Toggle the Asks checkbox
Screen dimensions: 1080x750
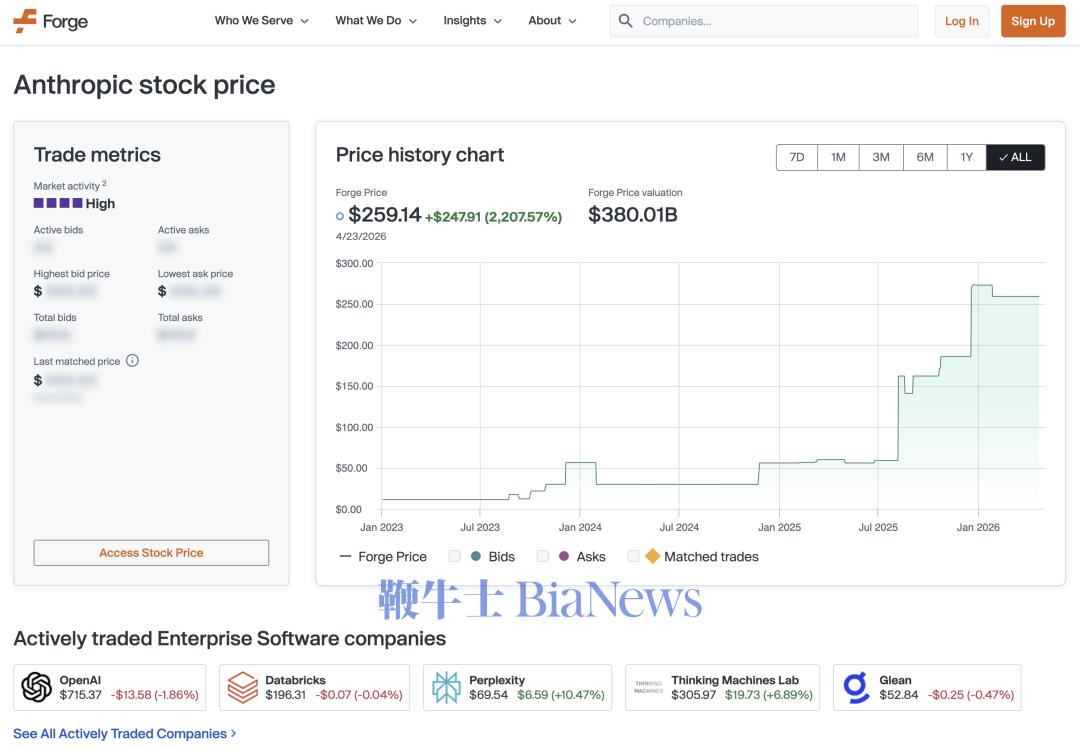pyautogui.click(x=543, y=556)
